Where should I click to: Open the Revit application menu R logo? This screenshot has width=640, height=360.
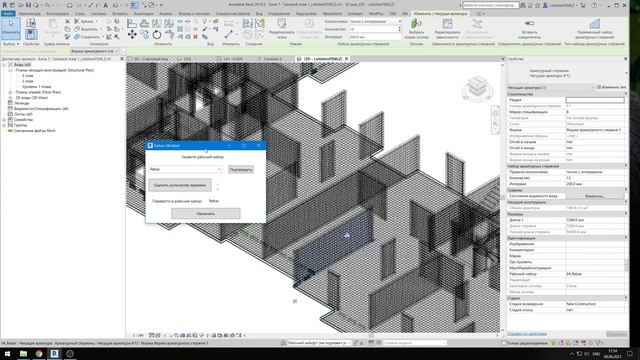5,5
